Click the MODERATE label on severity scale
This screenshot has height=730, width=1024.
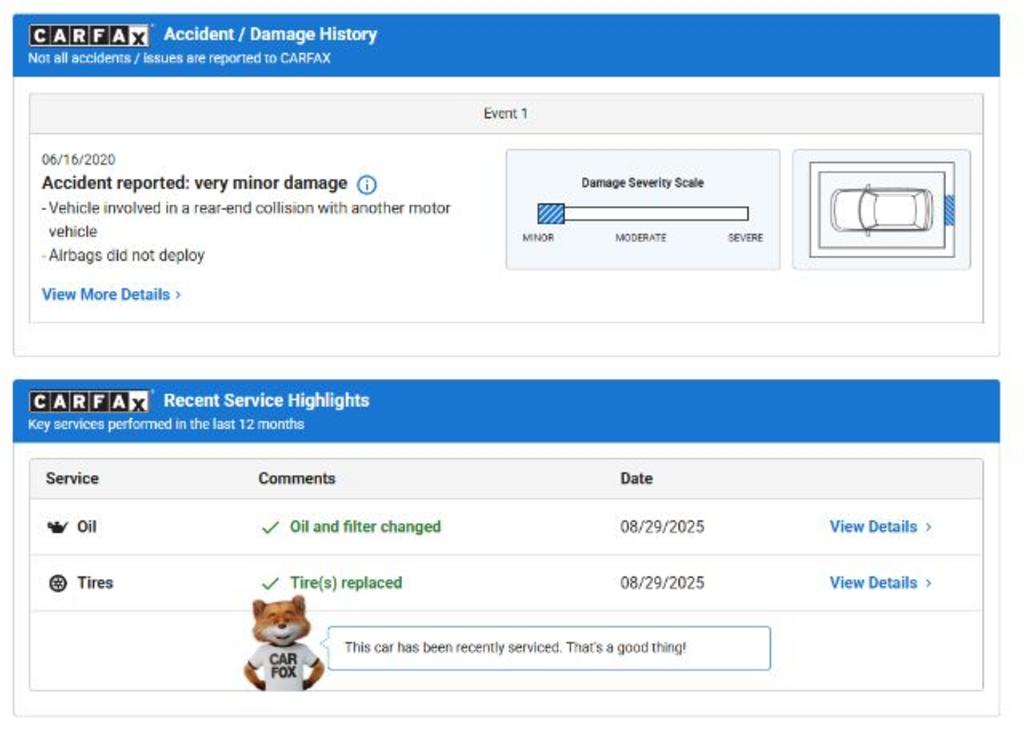pos(641,238)
